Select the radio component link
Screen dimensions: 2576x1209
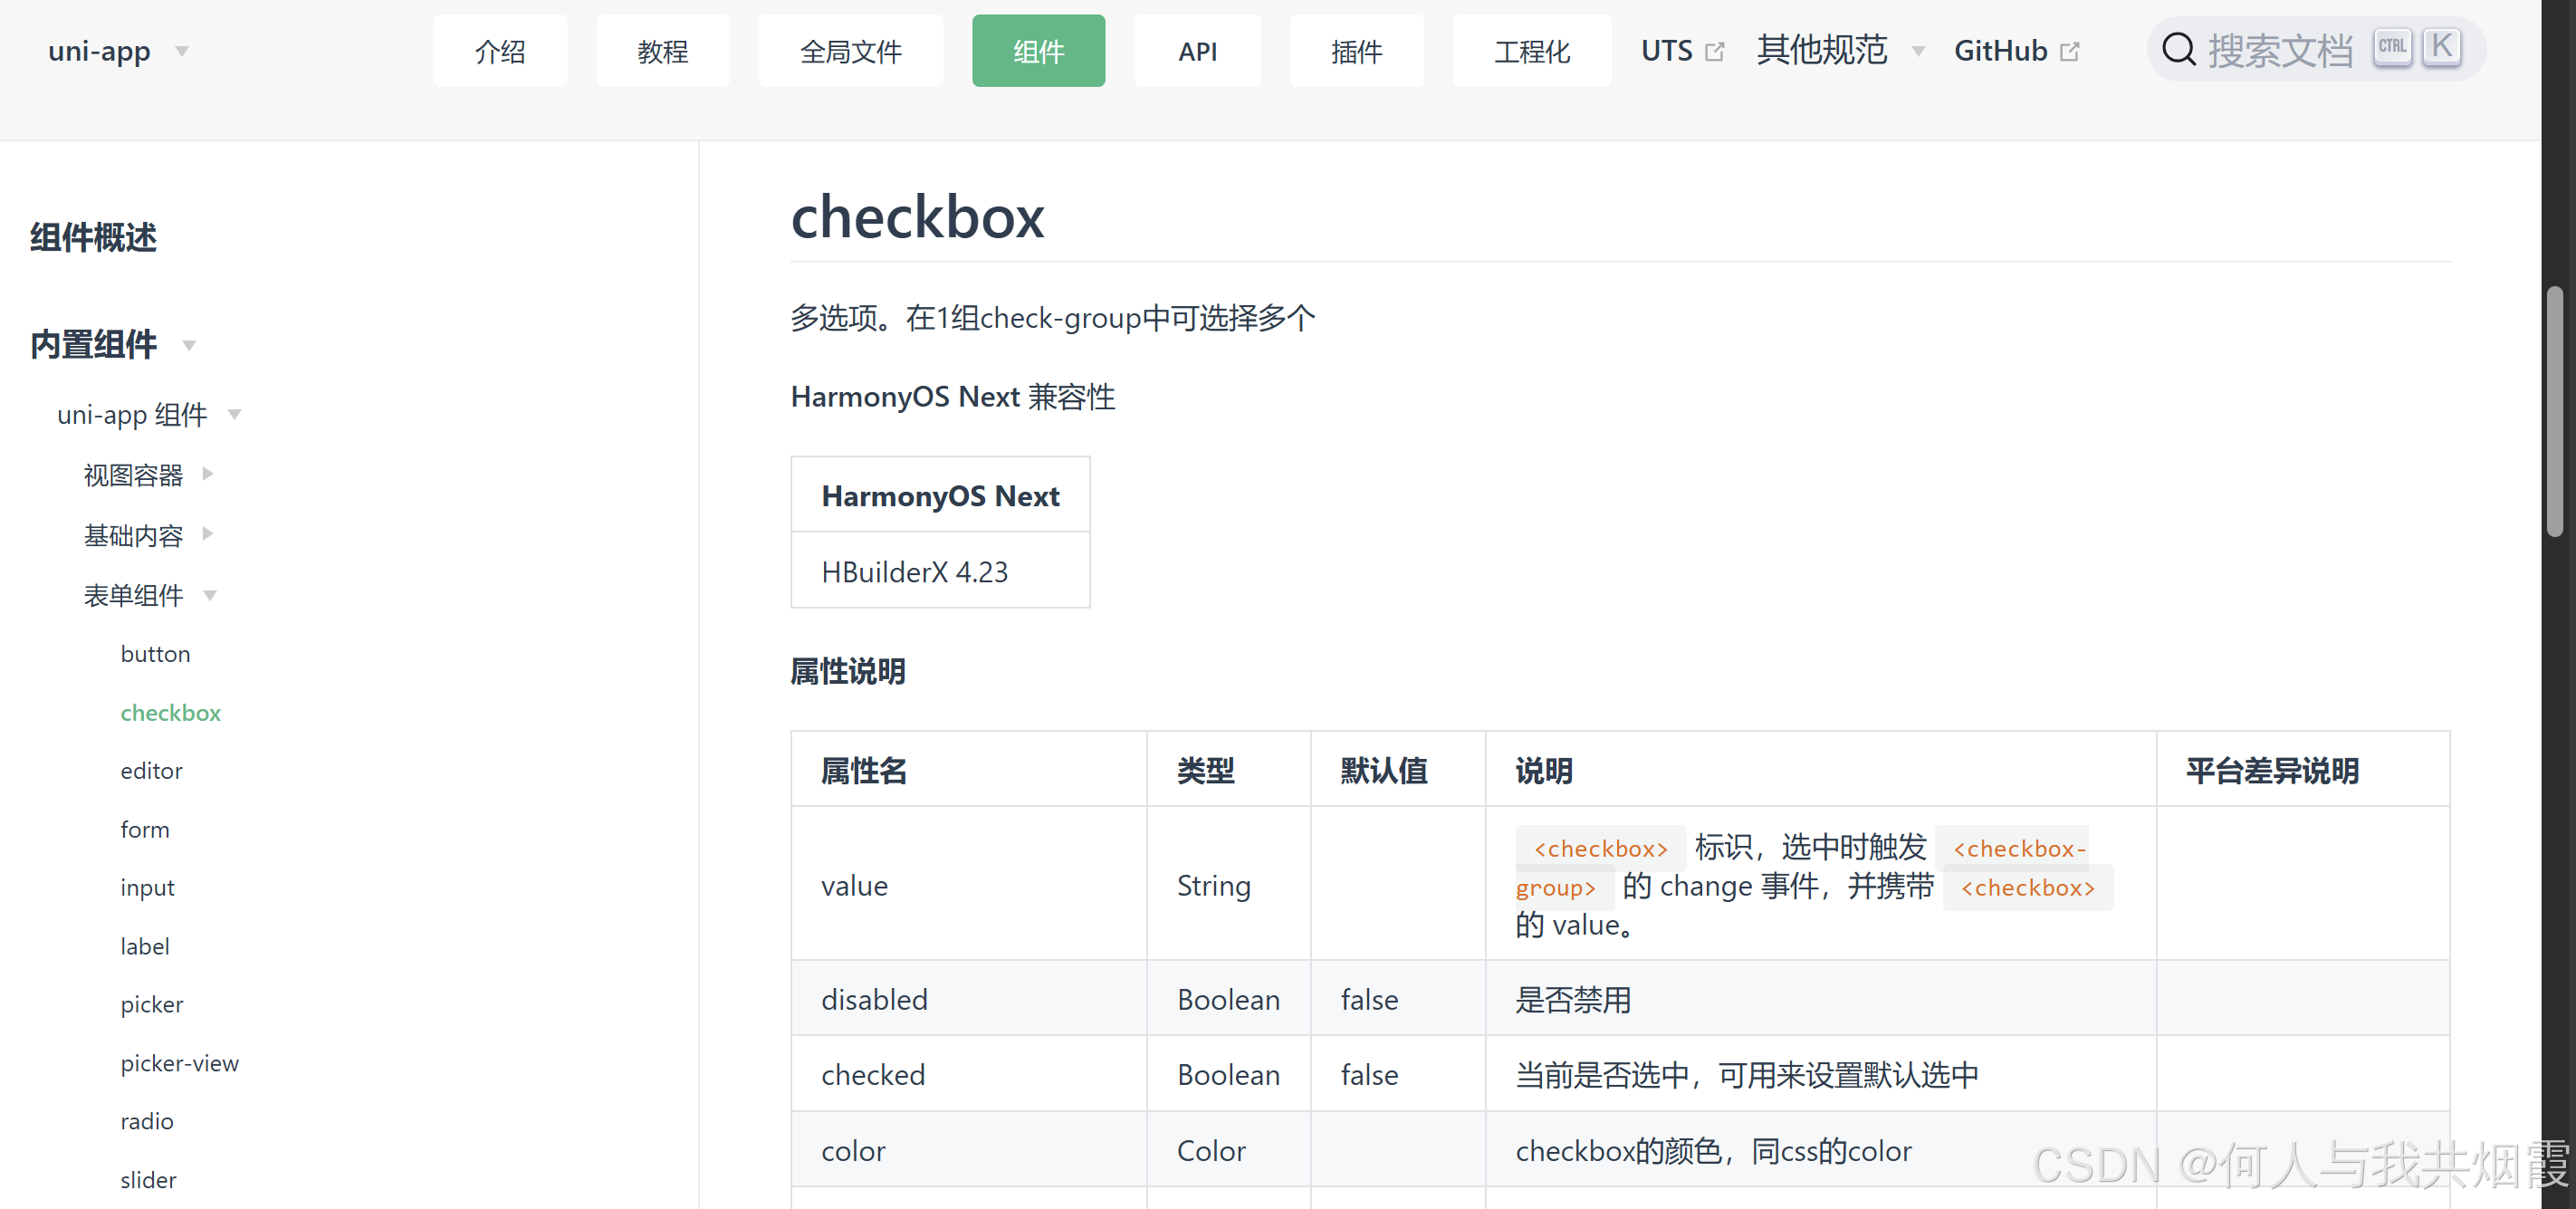pos(146,1120)
